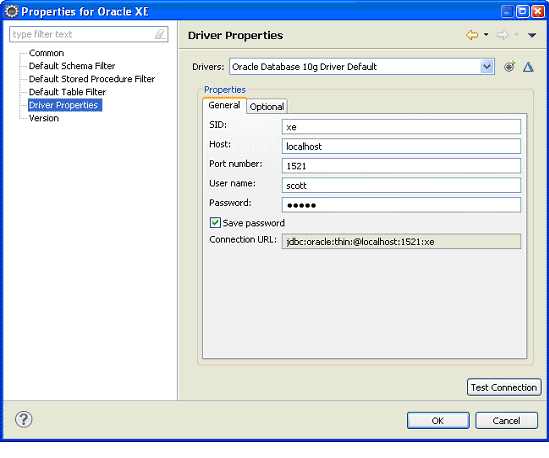
Task: Click the SID input field
Action: click(401, 127)
